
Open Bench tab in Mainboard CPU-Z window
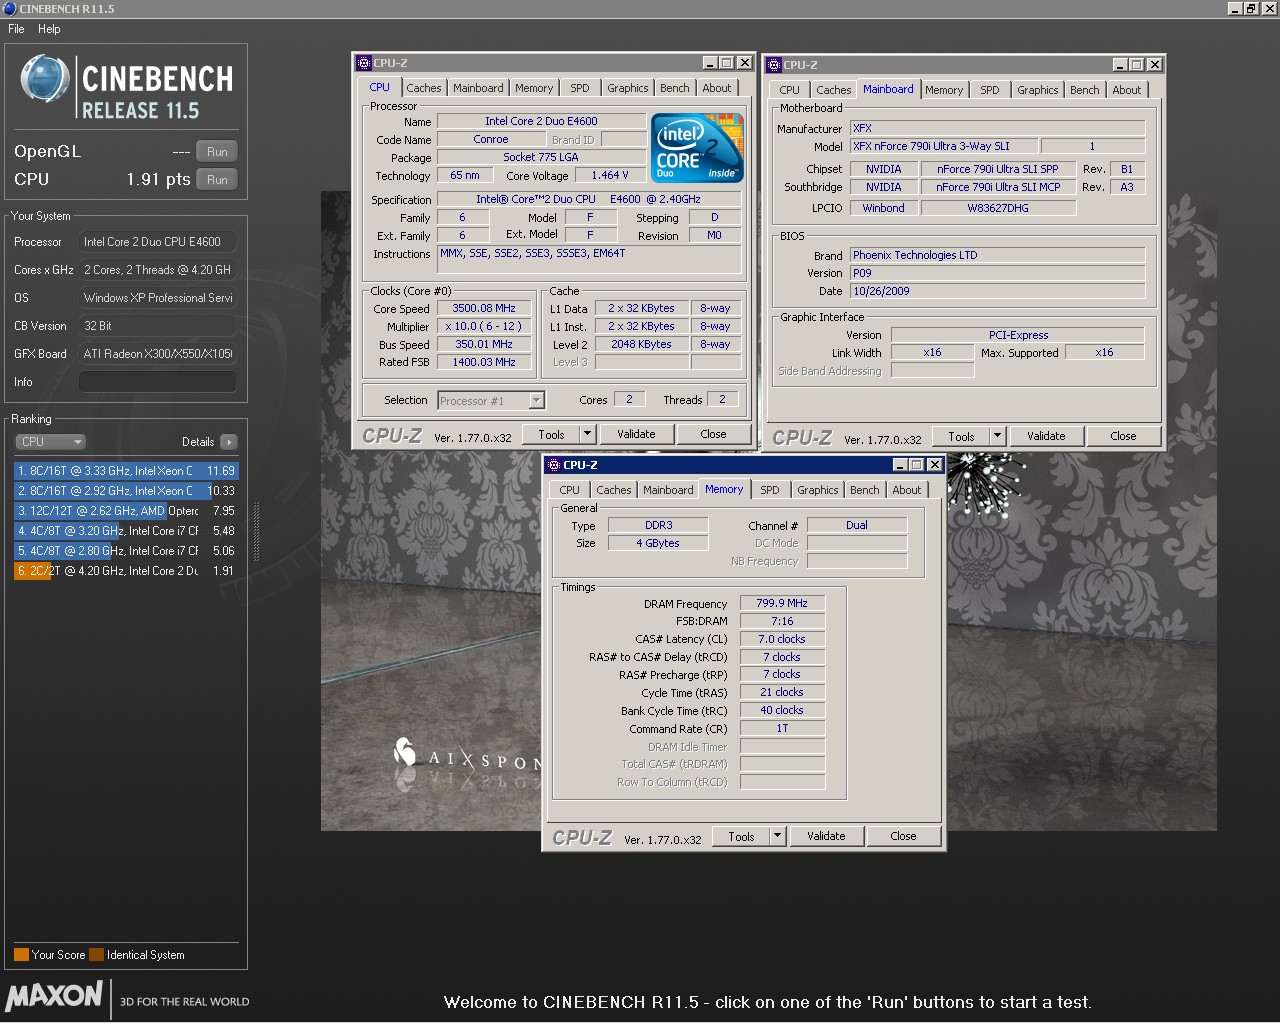[x=1085, y=90]
